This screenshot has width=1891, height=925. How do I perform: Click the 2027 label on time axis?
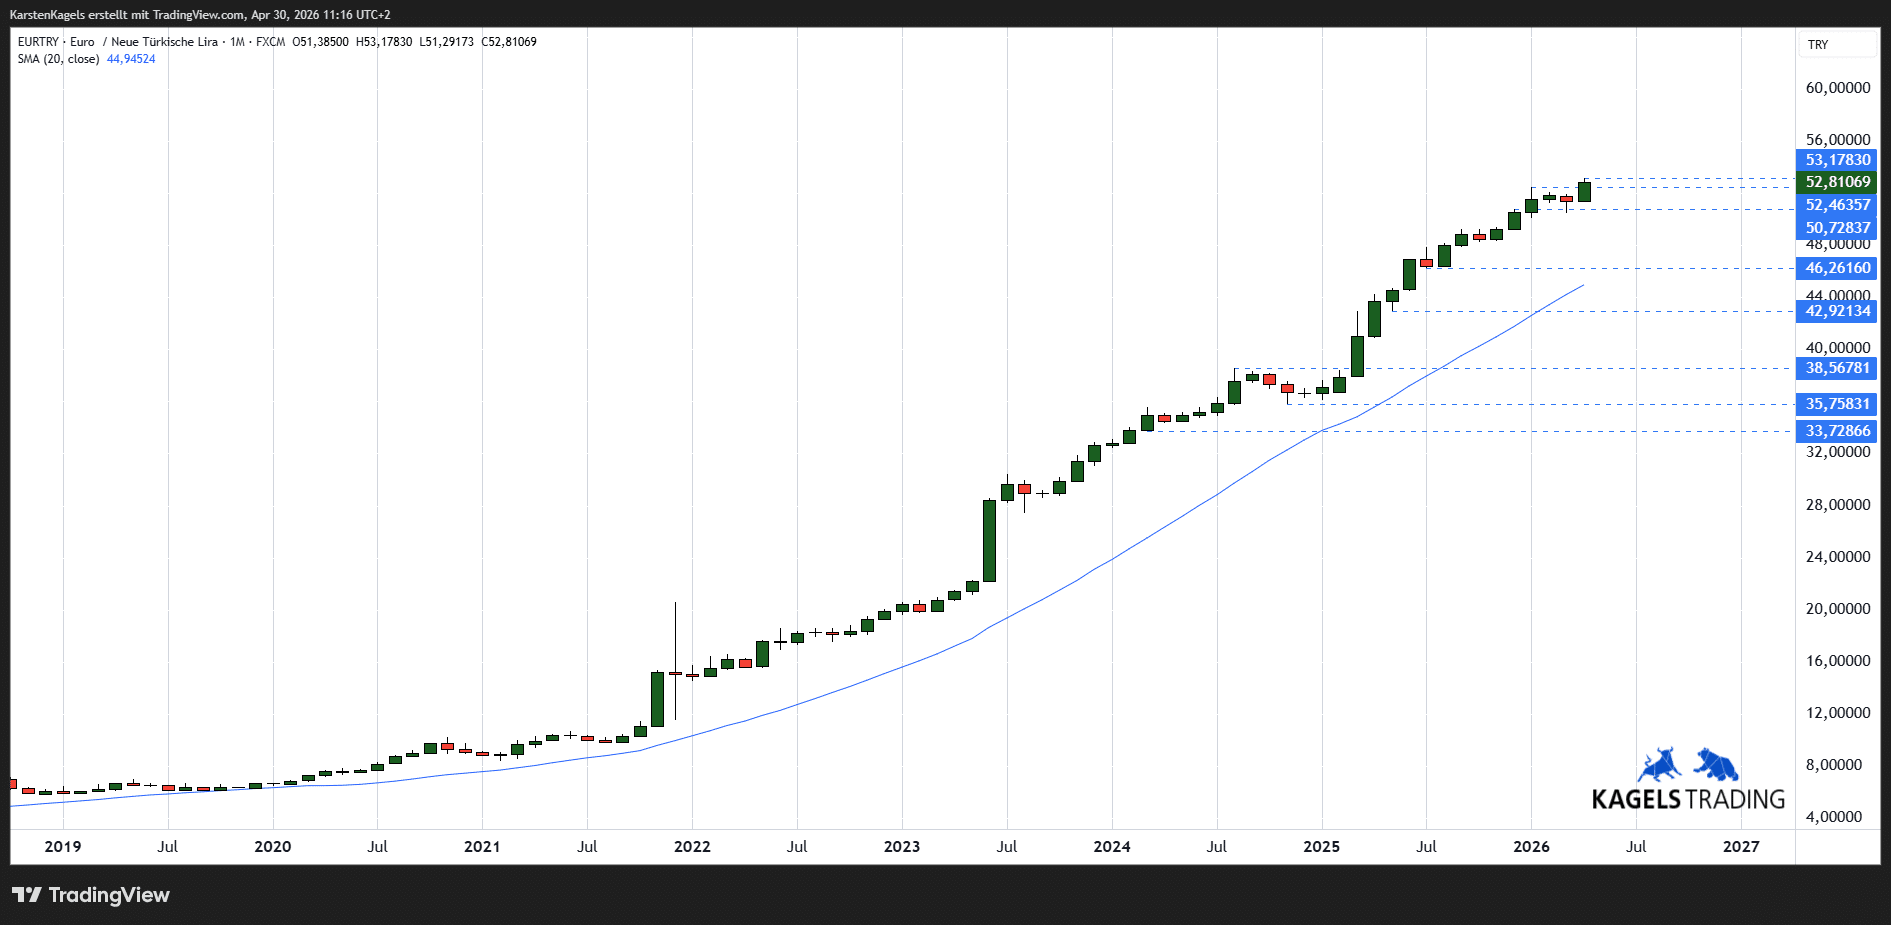pyautogui.click(x=1741, y=847)
